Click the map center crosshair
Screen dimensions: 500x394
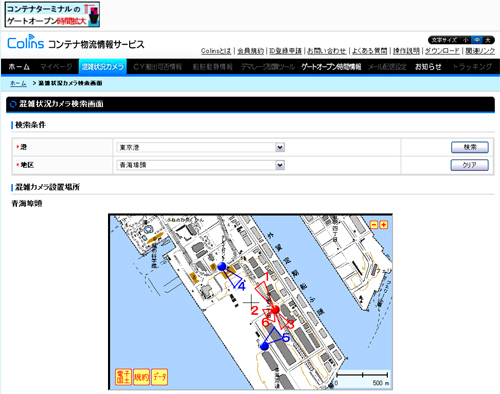click(251, 302)
